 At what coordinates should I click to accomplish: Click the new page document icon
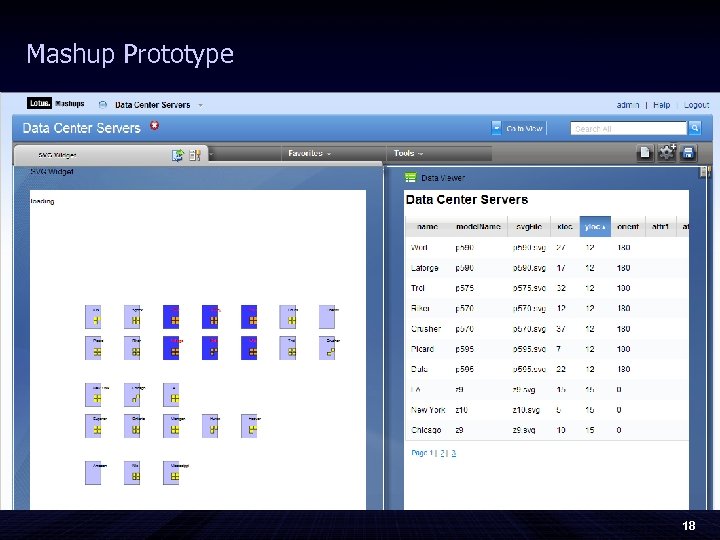pos(645,153)
